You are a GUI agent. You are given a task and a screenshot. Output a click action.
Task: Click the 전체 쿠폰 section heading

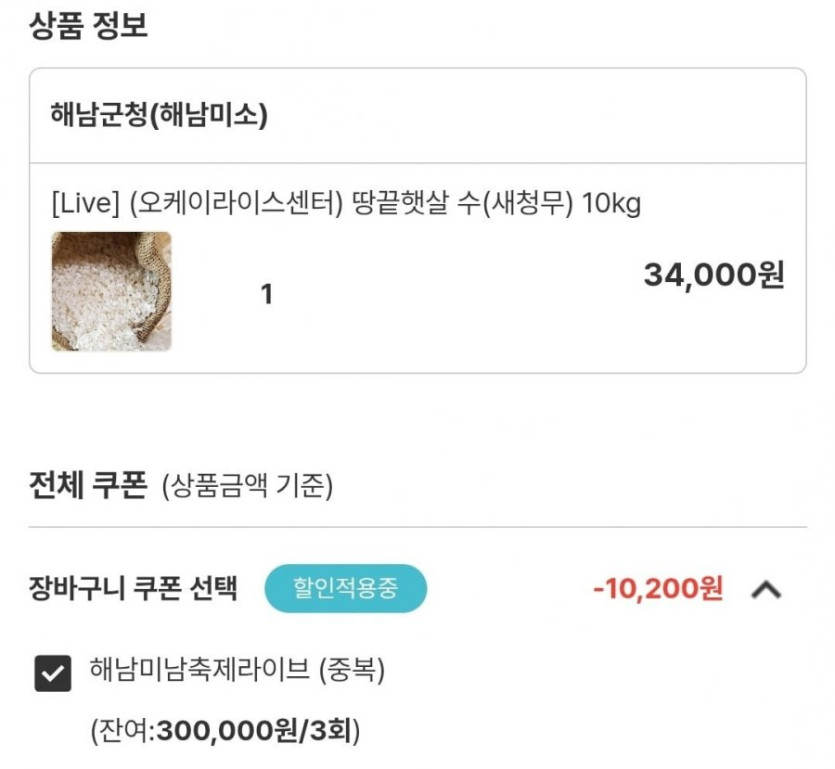(x=88, y=487)
